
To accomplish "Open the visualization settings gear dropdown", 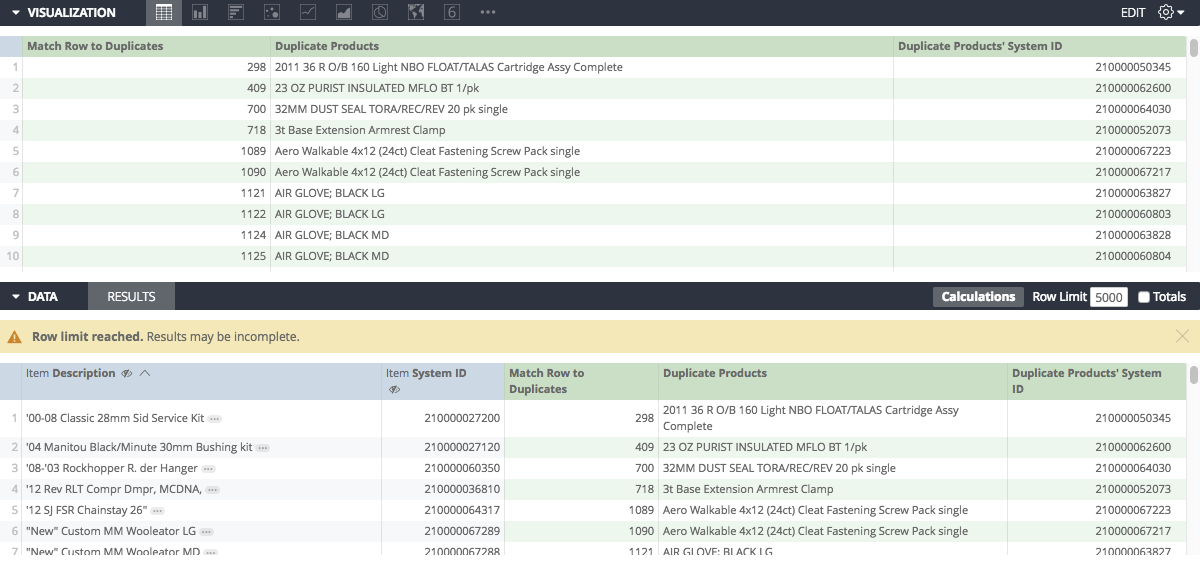I will pos(1171,12).
